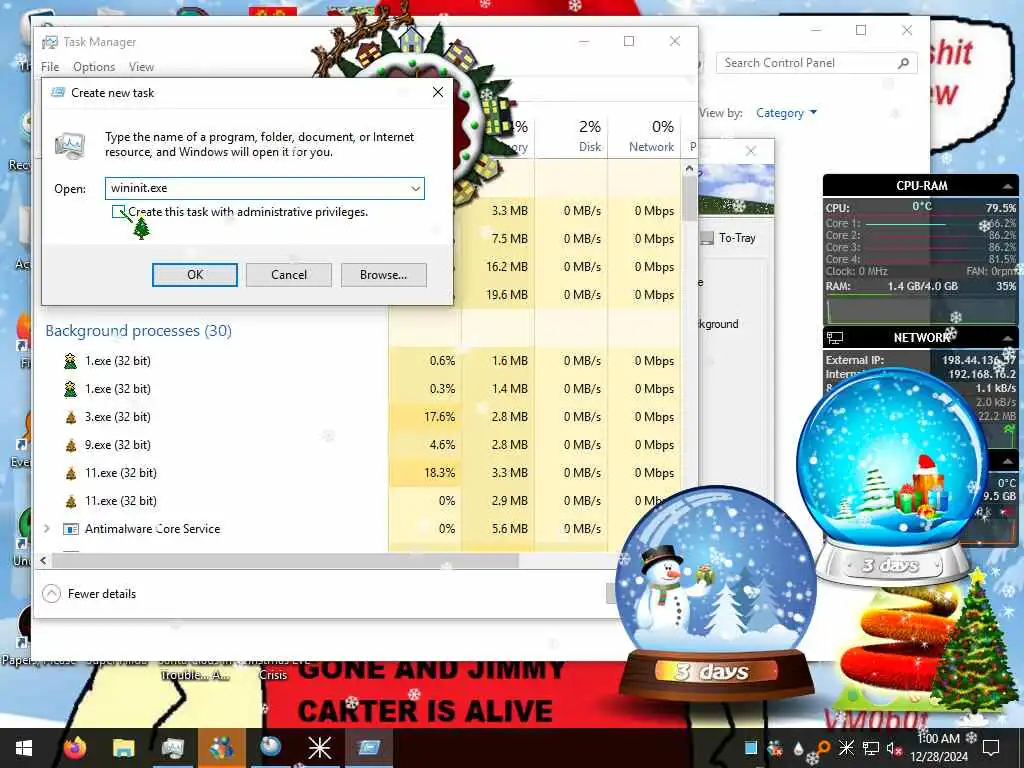The height and width of the screenshot is (768, 1024).
Task: Click the scroll-up arrow of the process list
Action: (689, 168)
